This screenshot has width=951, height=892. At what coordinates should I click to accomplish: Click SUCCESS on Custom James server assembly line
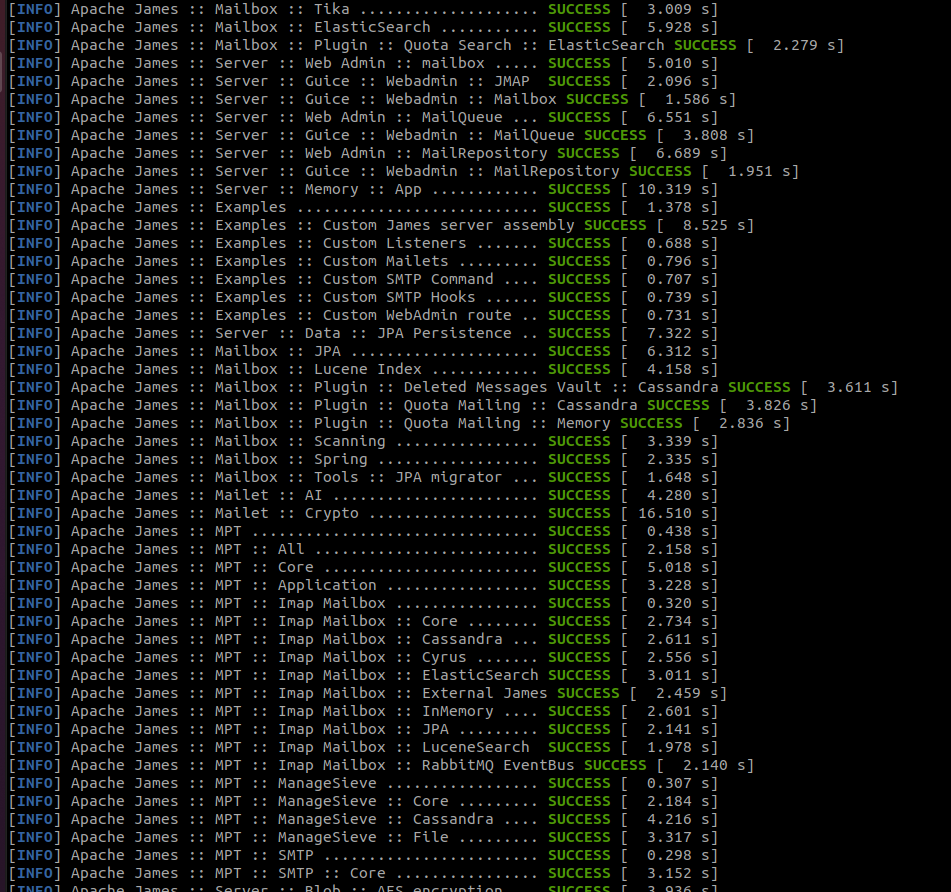pos(615,226)
